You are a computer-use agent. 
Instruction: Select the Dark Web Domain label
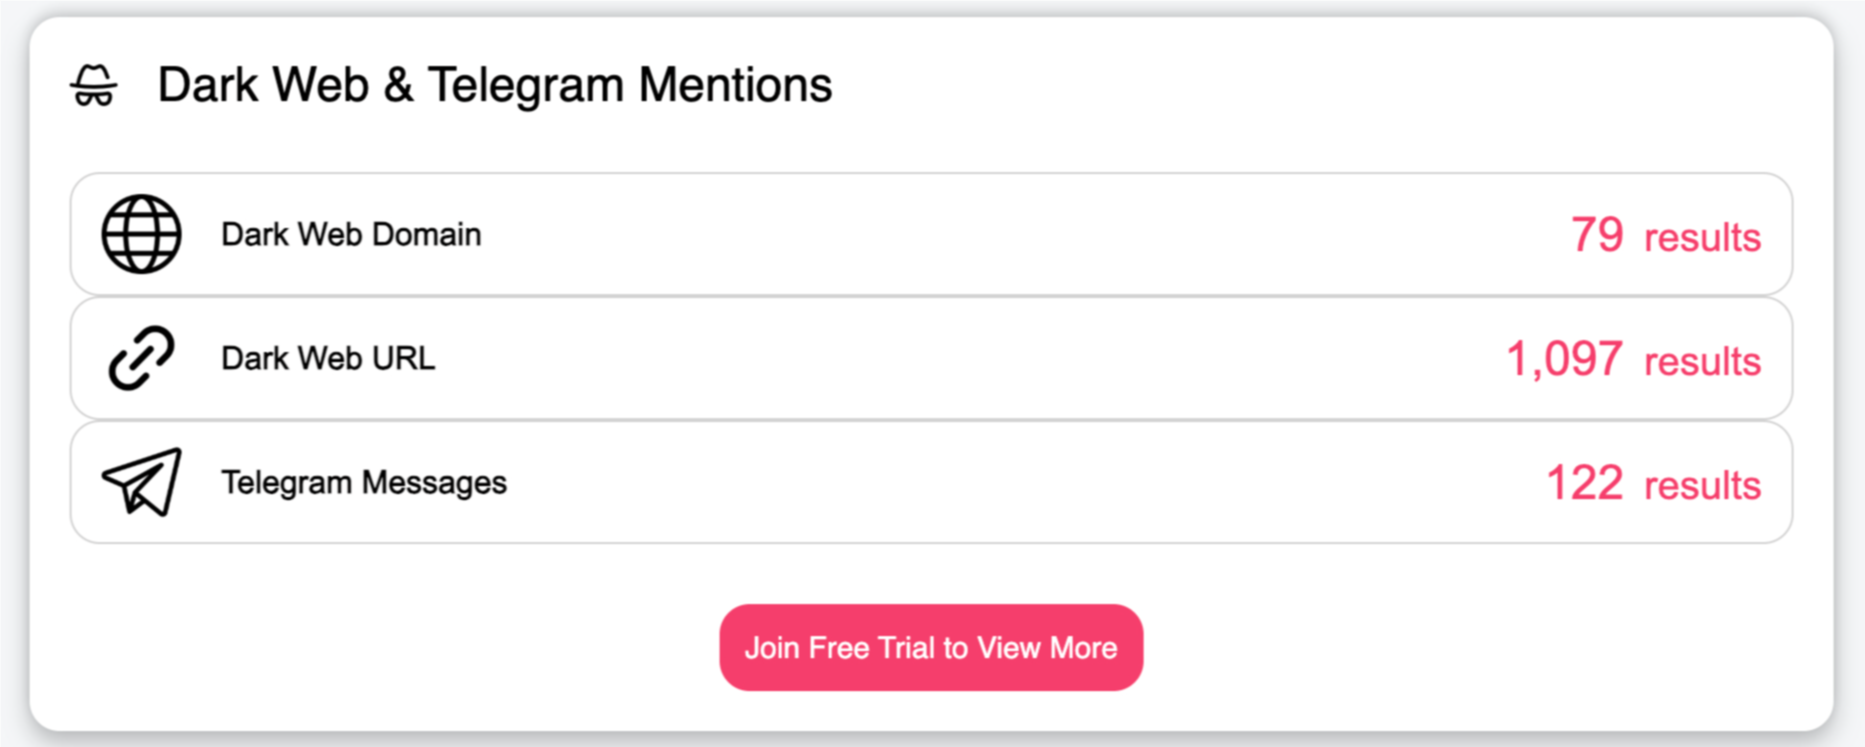351,234
